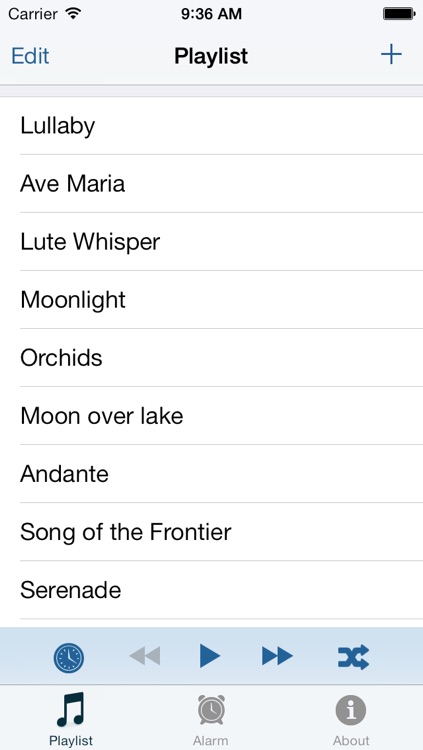The height and width of the screenshot is (750, 423).
Task: Add a new song with plus icon
Action: [x=391, y=54]
